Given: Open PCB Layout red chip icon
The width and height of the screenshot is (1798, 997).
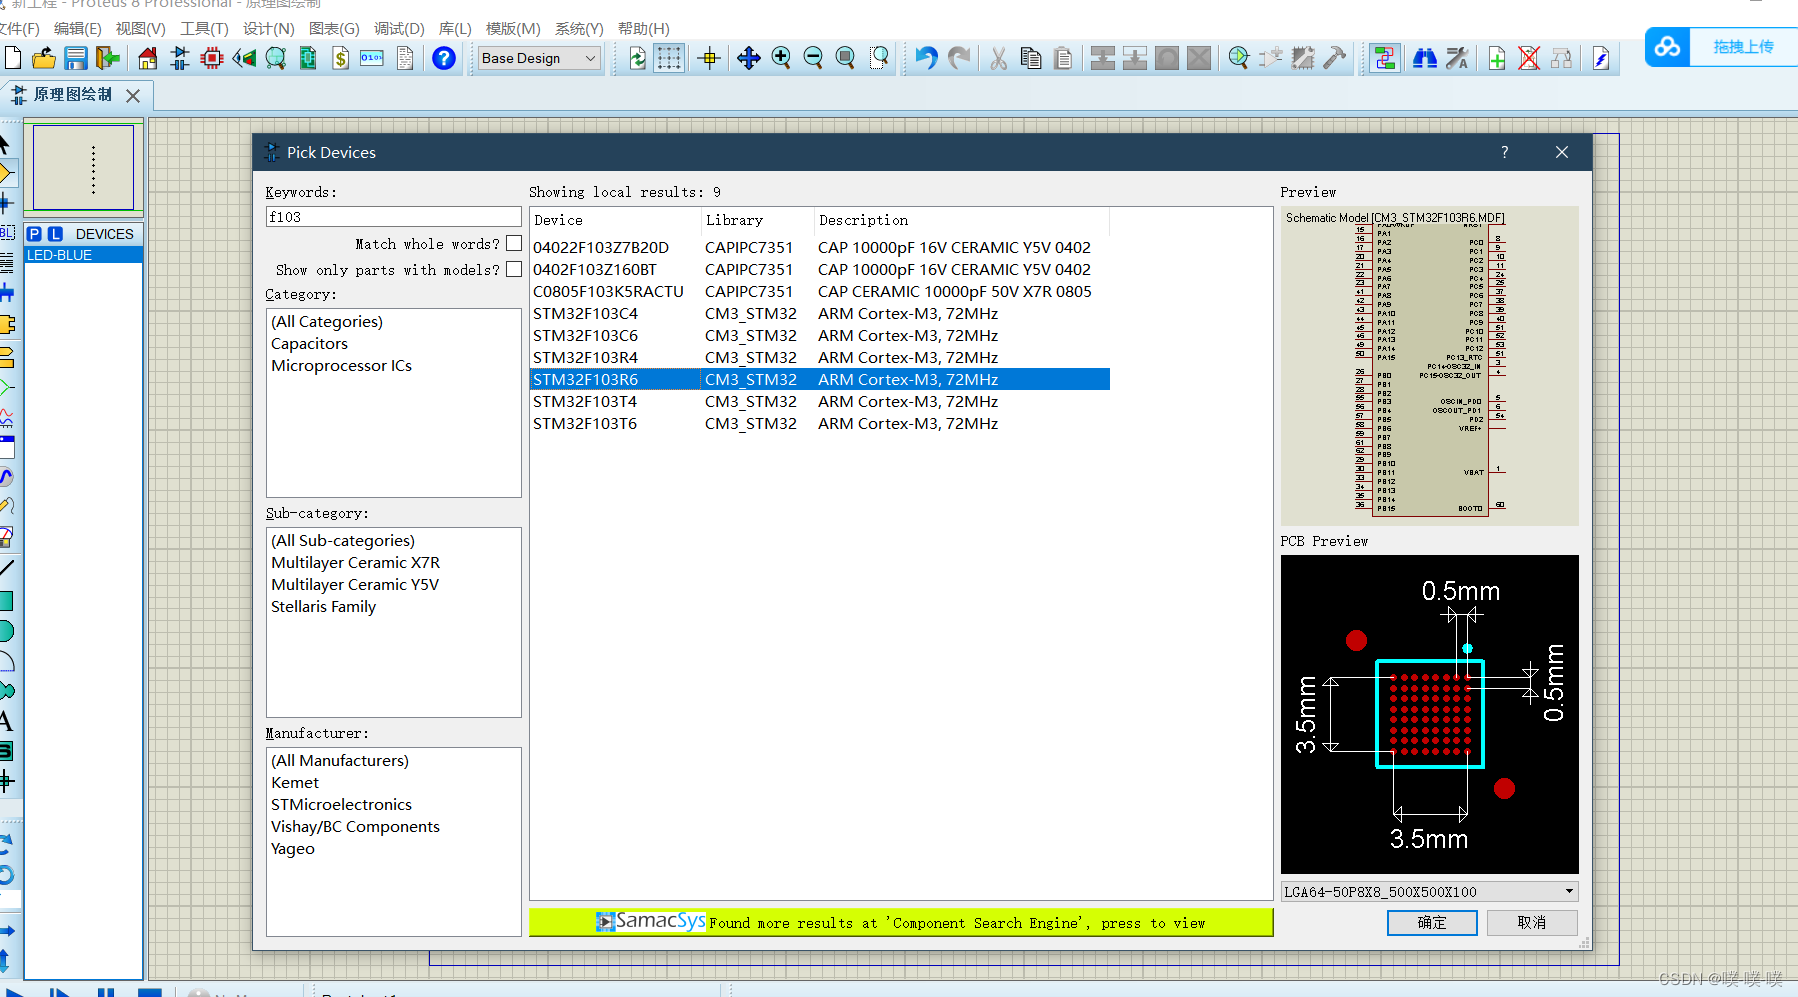Looking at the screenshot, I should pyautogui.click(x=212, y=58).
